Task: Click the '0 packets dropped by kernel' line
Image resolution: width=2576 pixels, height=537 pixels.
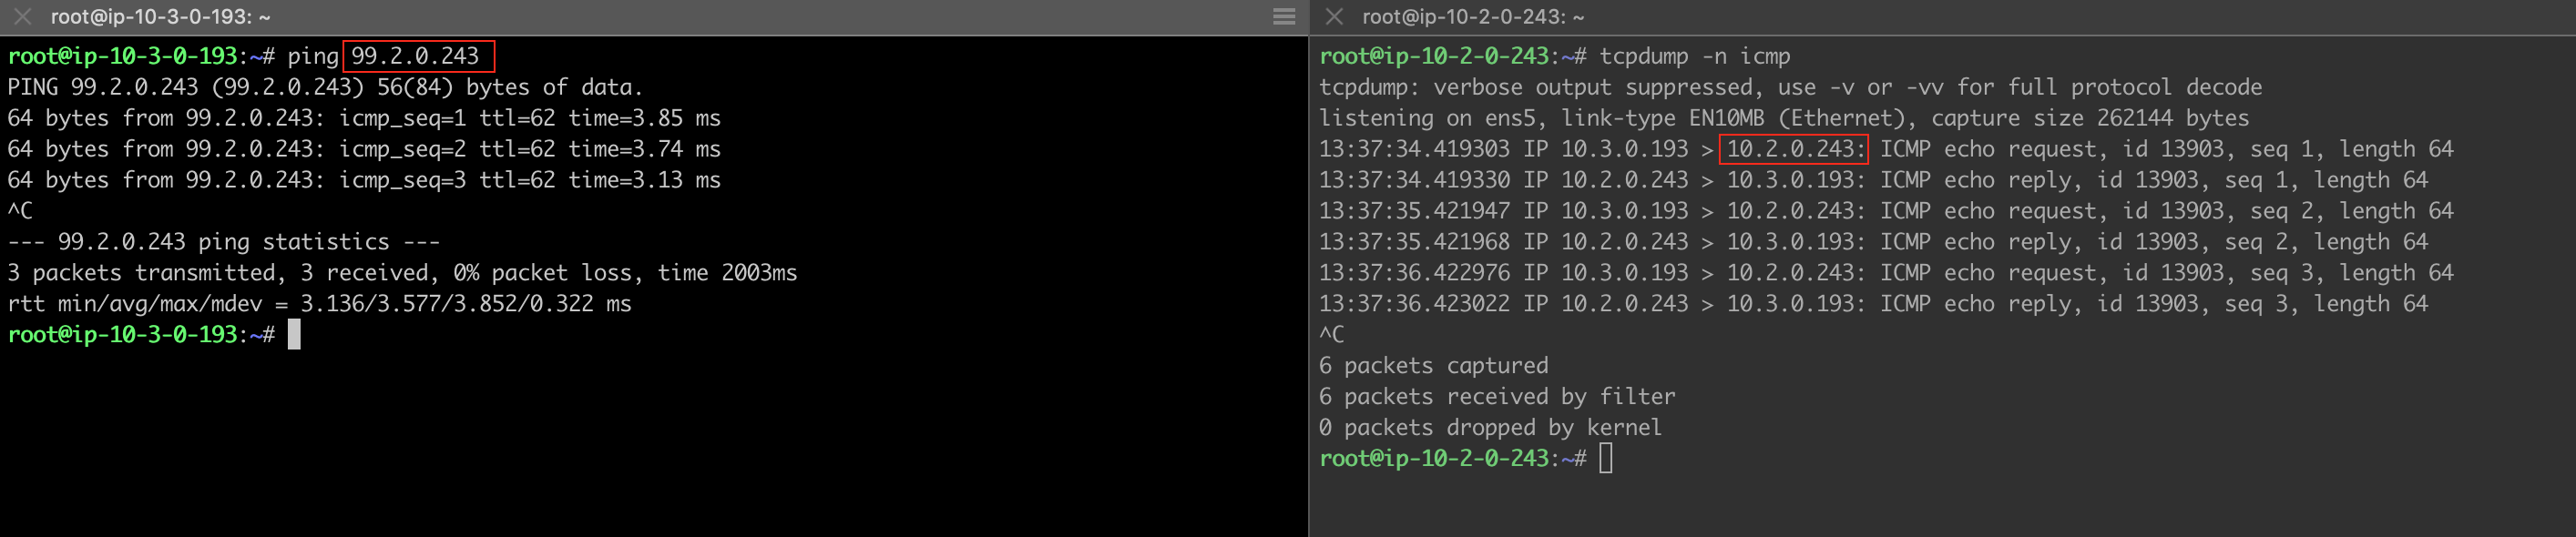Action: click(x=1489, y=428)
